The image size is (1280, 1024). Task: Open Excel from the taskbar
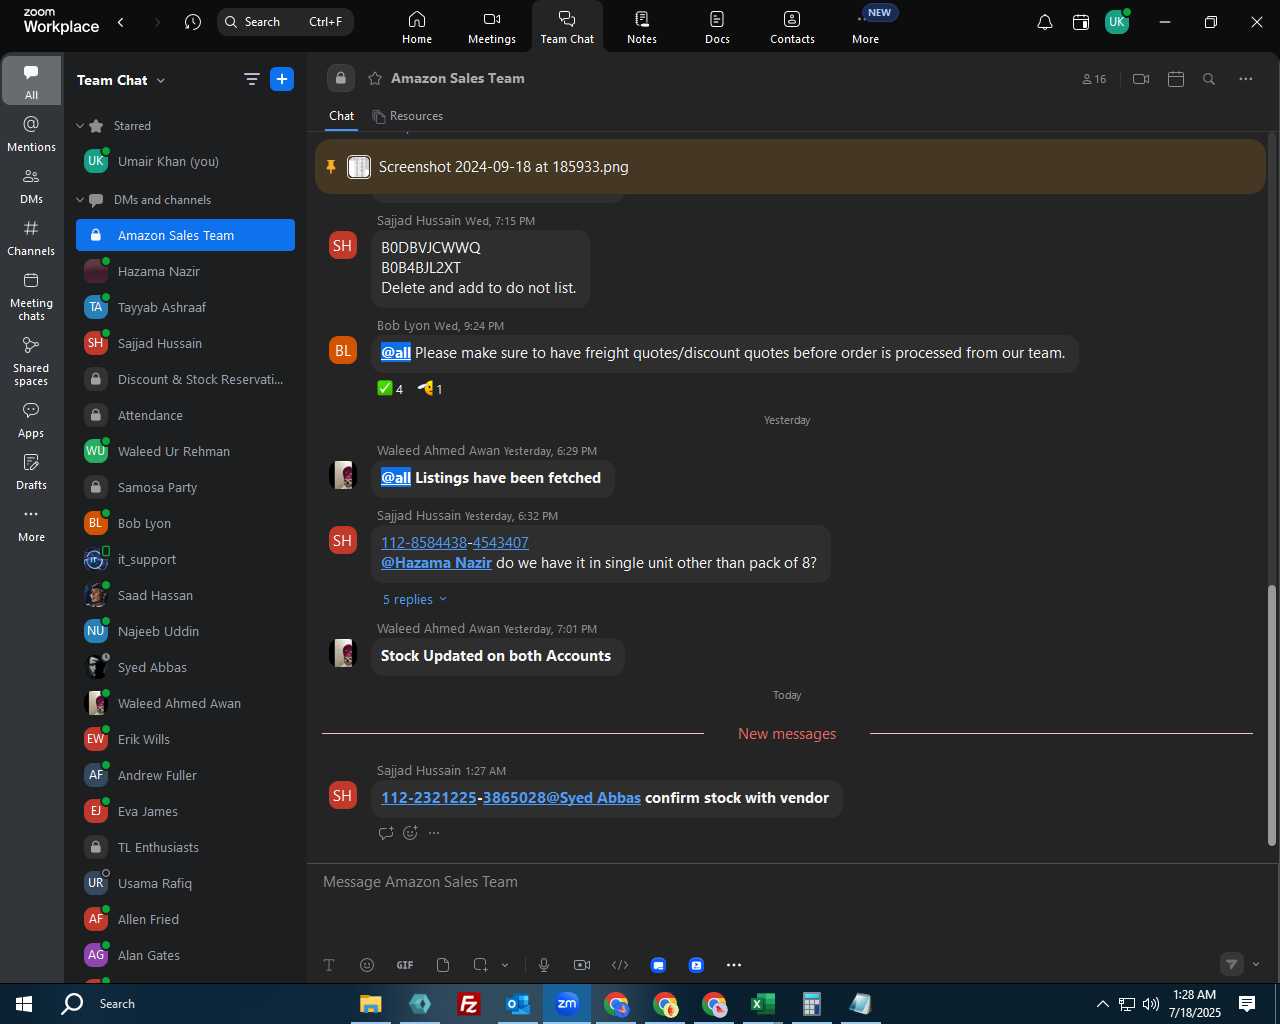pos(763,1004)
